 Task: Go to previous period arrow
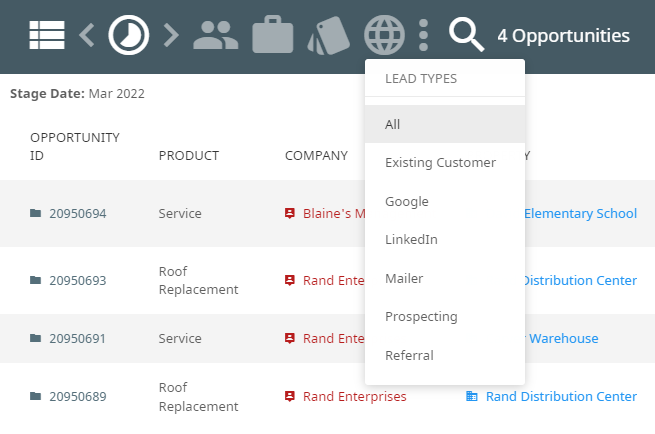86,35
